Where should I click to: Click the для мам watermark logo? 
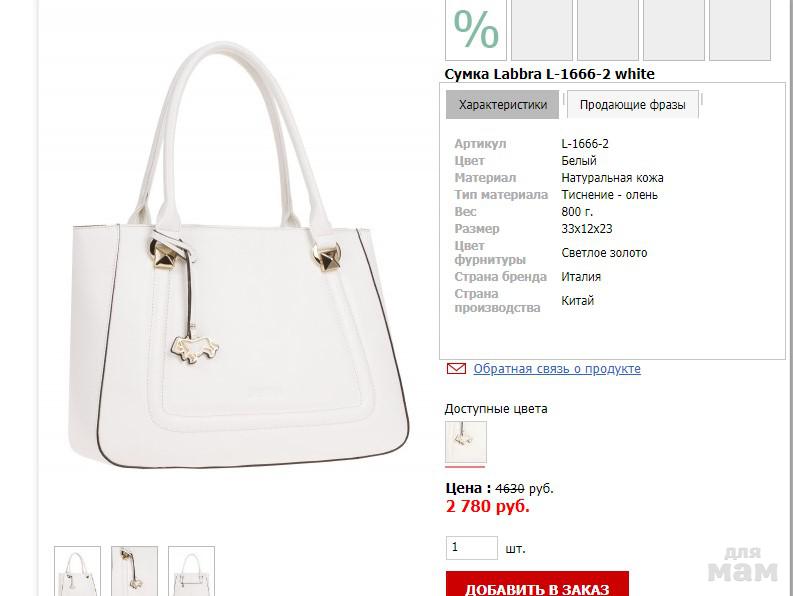[742, 564]
